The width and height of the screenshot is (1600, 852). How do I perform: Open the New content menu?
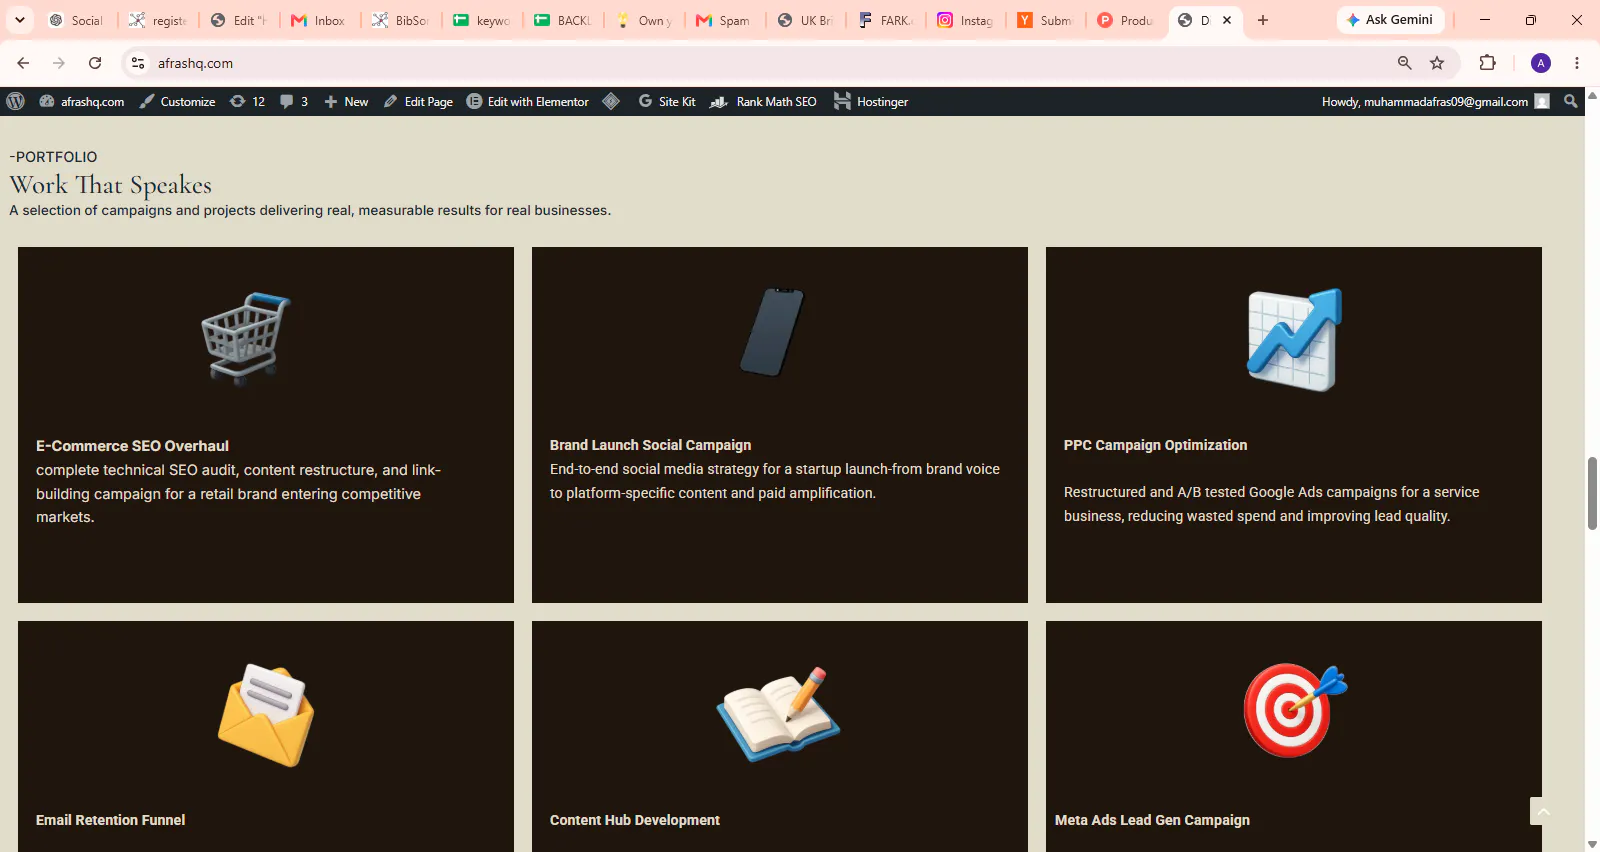pyautogui.click(x=346, y=101)
